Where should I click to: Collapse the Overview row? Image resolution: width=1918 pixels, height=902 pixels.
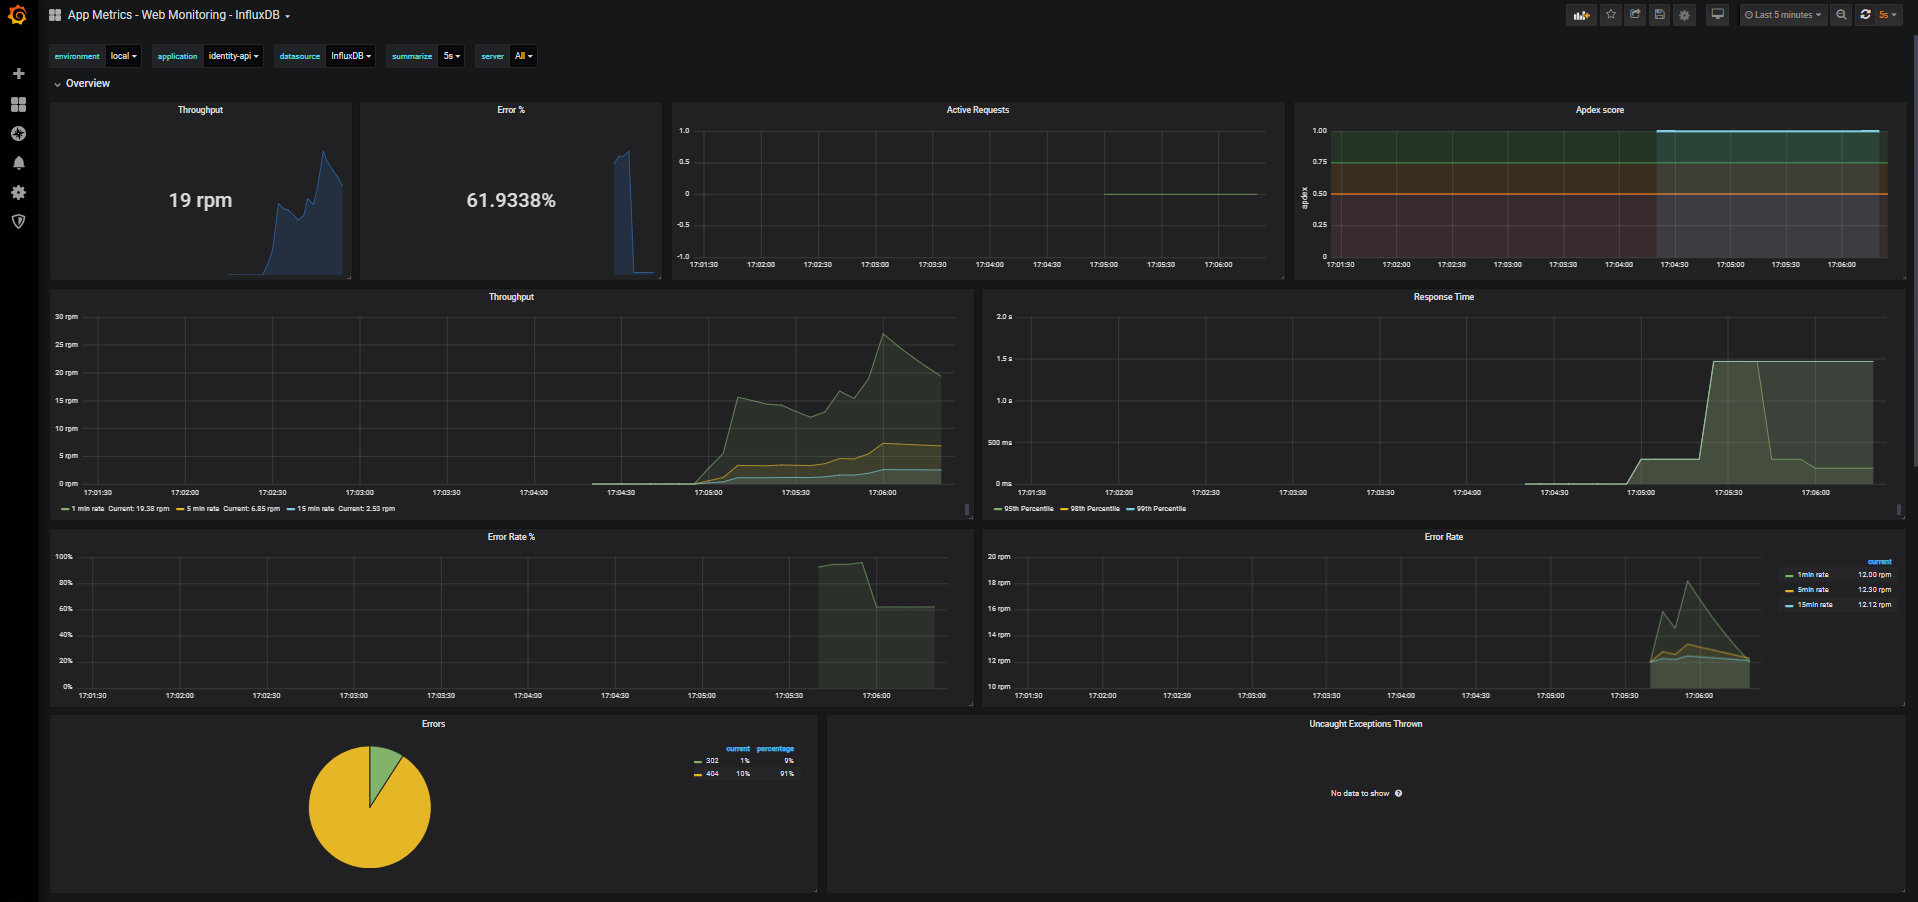(x=82, y=84)
